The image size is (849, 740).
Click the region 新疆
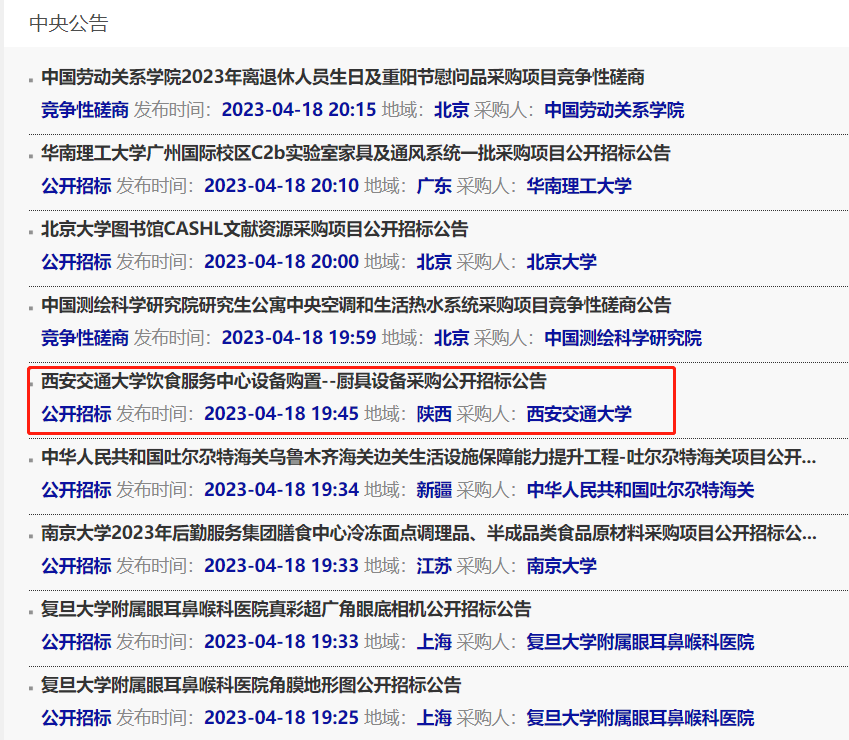434,490
